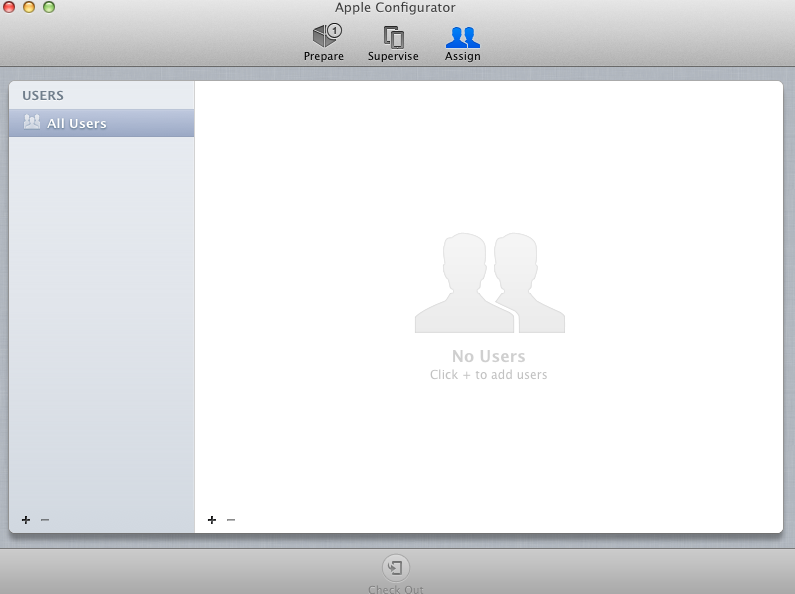Switch to the Supervise section
795x594 pixels.
(393, 43)
